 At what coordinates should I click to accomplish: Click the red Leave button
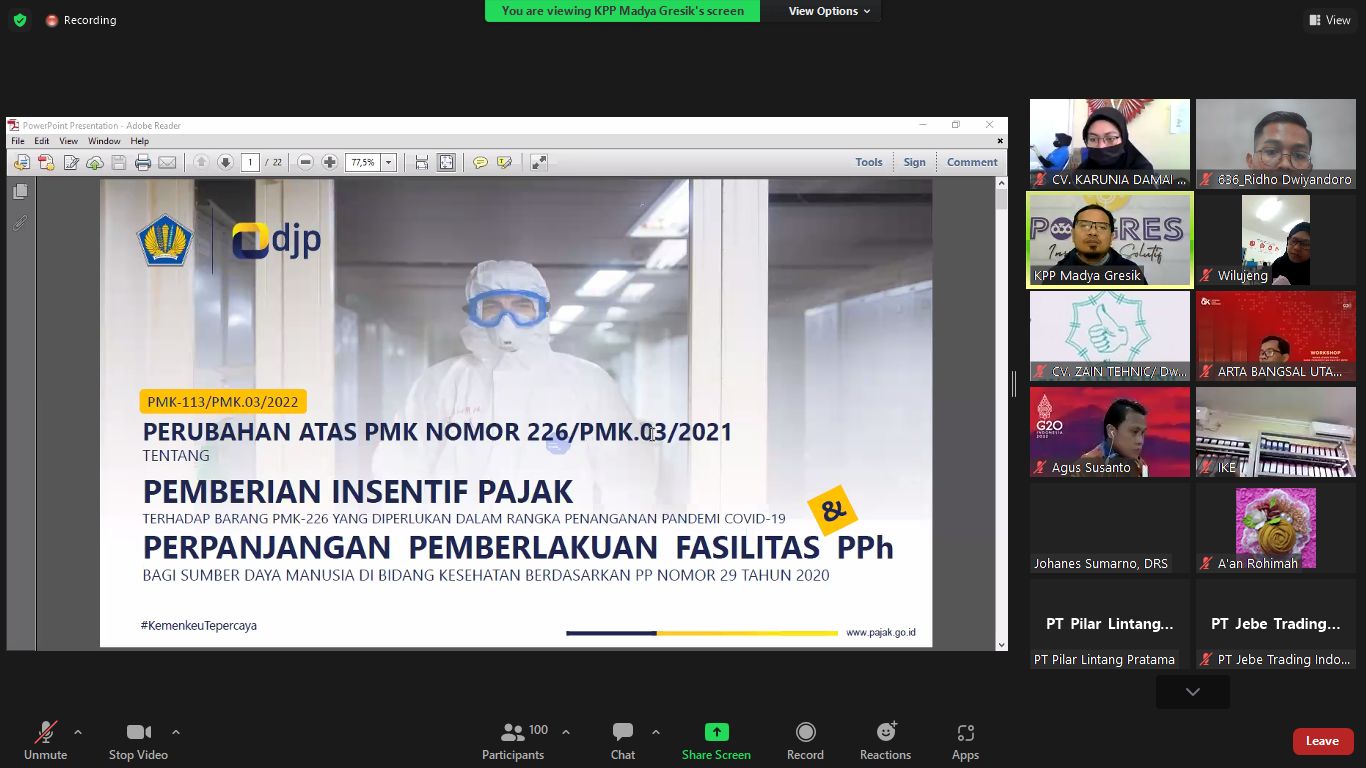pos(1322,741)
